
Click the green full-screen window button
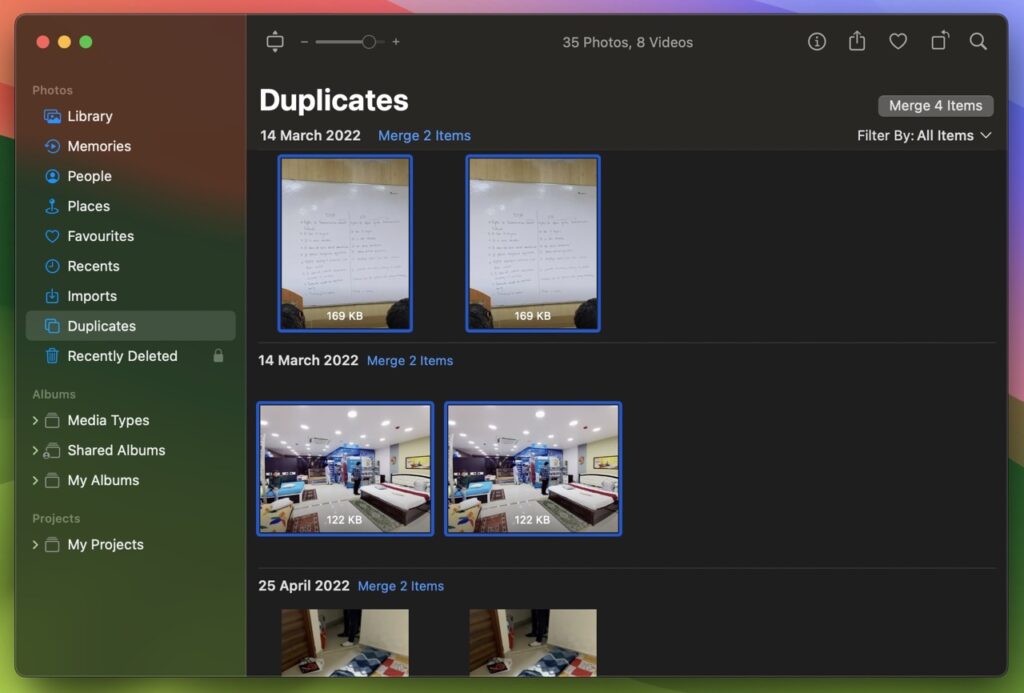coord(86,42)
